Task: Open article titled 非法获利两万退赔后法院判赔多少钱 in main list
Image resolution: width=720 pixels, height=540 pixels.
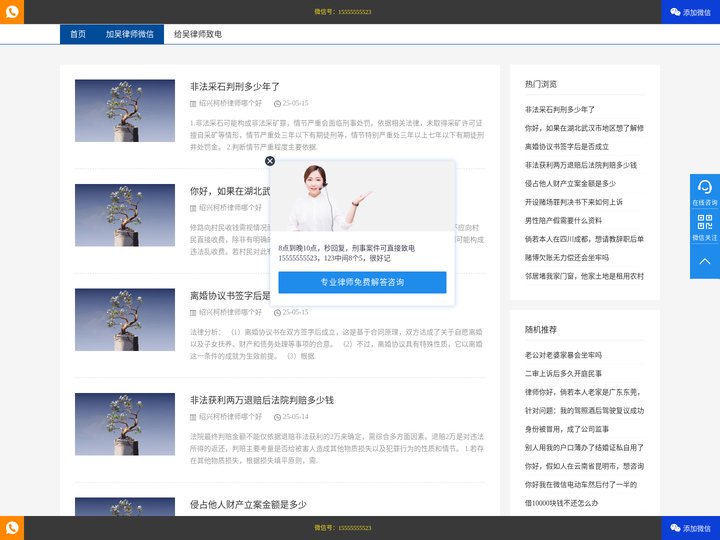Action: 262,400
